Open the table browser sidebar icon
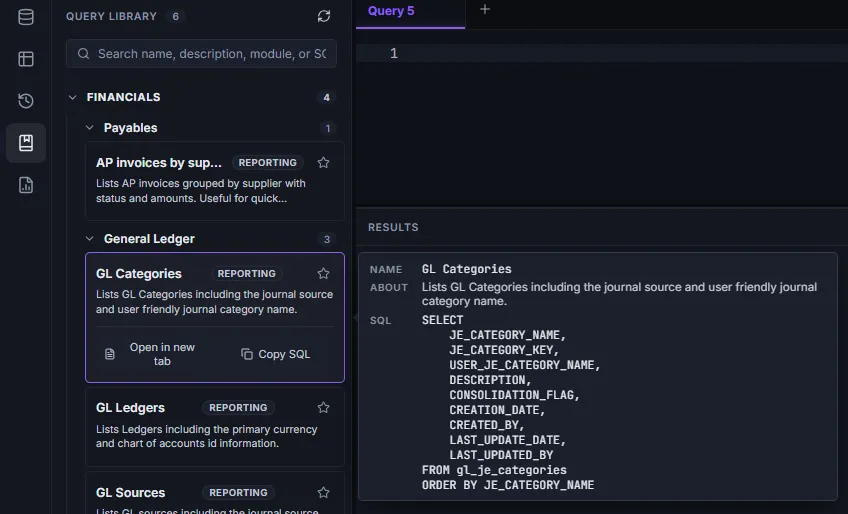Image resolution: width=848 pixels, height=514 pixels. click(26, 59)
